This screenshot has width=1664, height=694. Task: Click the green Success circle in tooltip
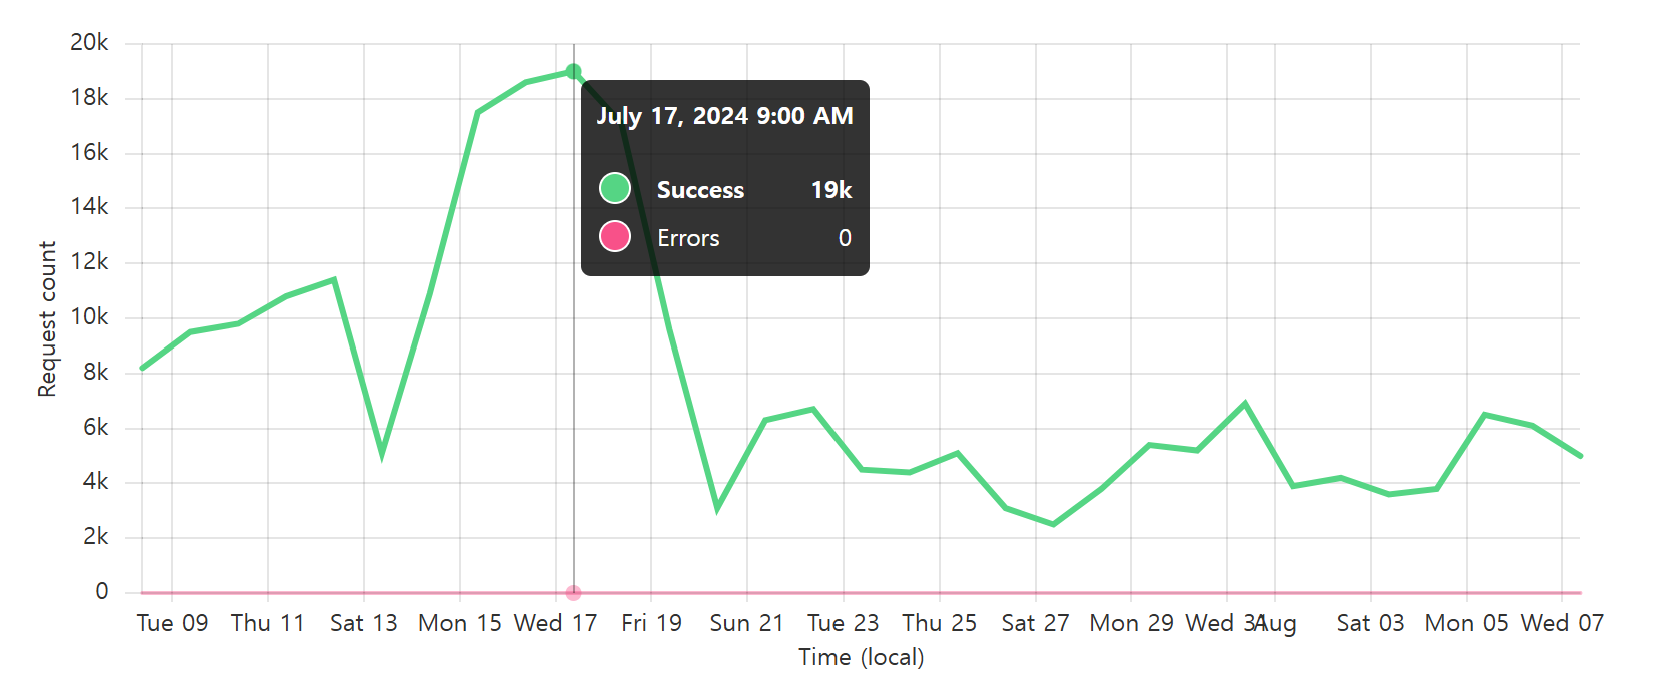pyautogui.click(x=615, y=188)
